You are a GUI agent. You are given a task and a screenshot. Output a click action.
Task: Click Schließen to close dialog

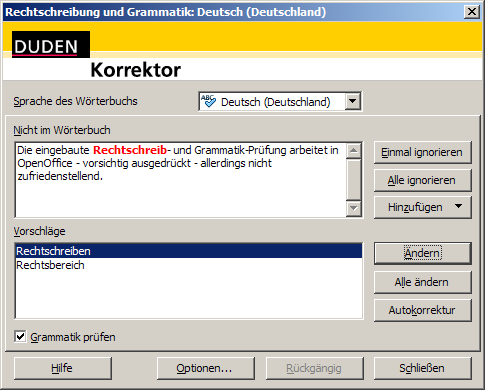click(422, 368)
